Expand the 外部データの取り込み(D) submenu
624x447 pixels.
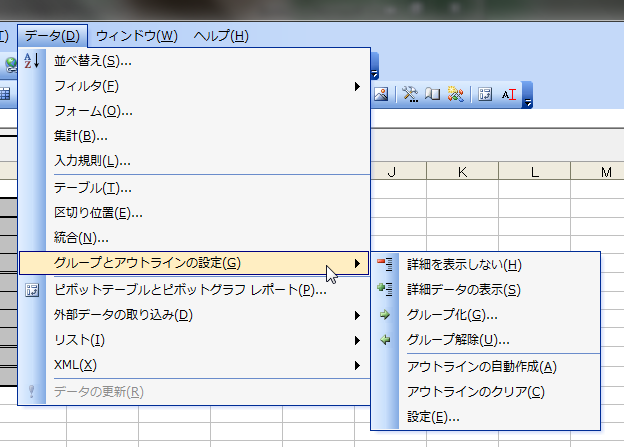point(357,316)
